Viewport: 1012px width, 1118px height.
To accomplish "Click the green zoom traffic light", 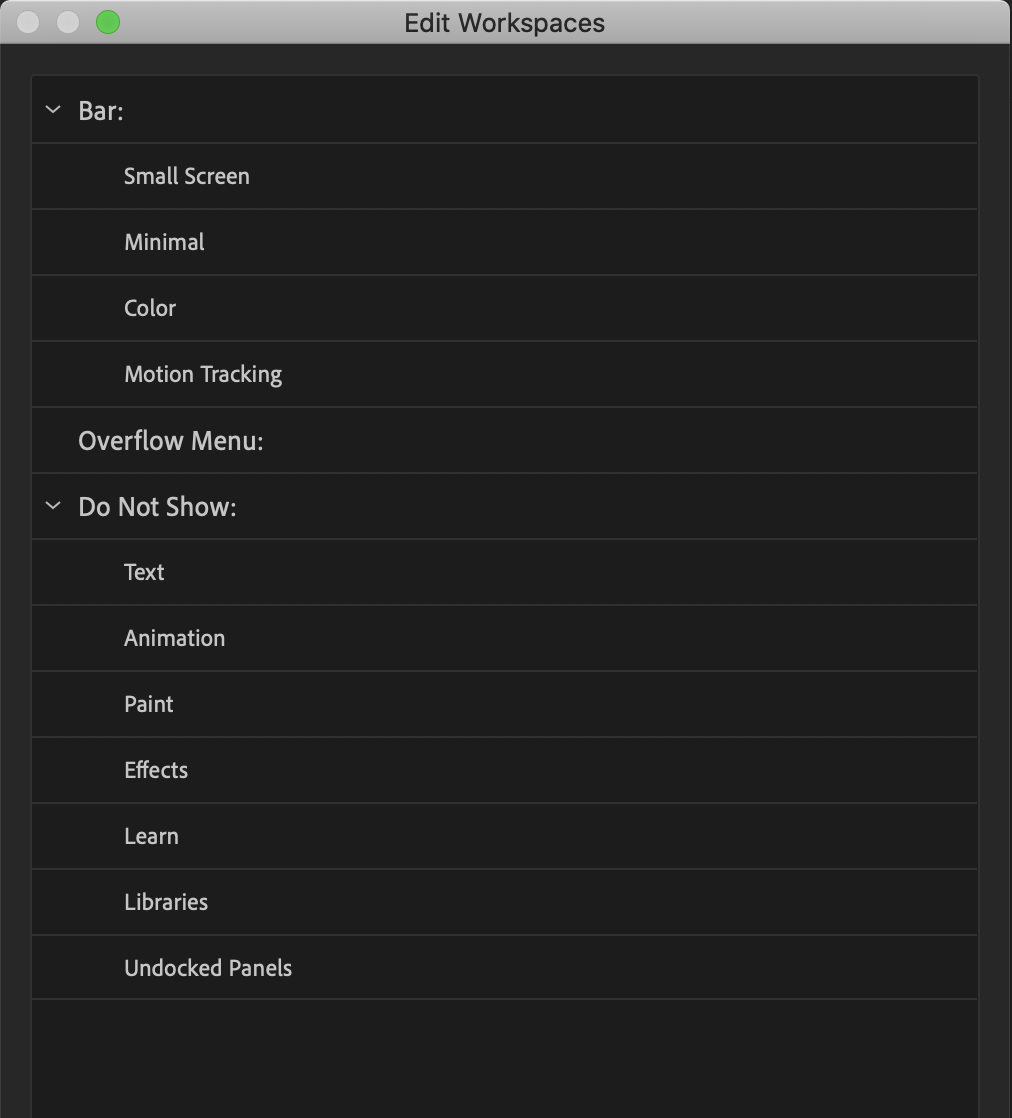I will tap(106, 22).
